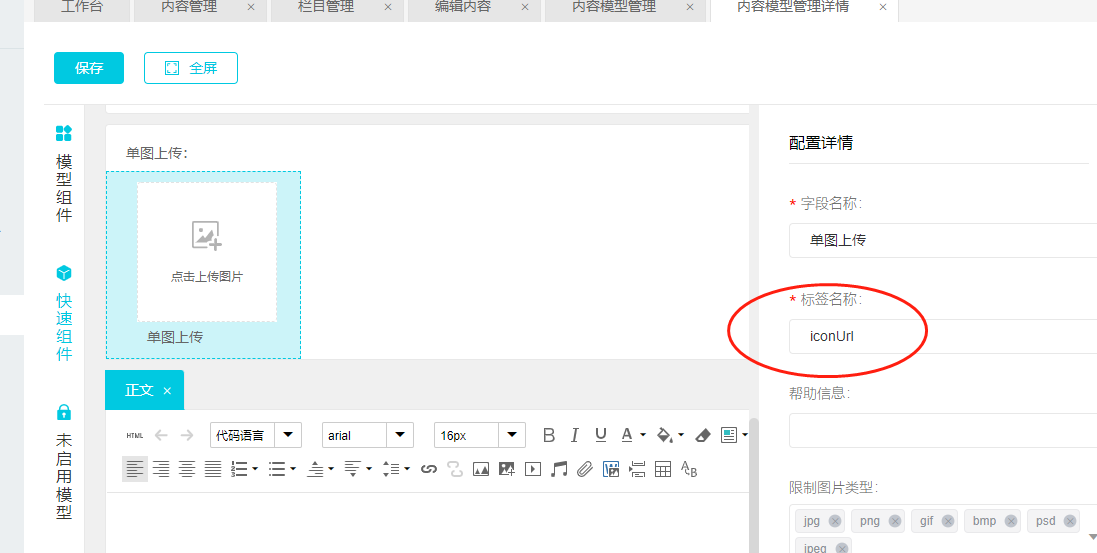This screenshot has width=1097, height=553.
Task: Open the multiple image upload icon
Action: [x=507, y=469]
